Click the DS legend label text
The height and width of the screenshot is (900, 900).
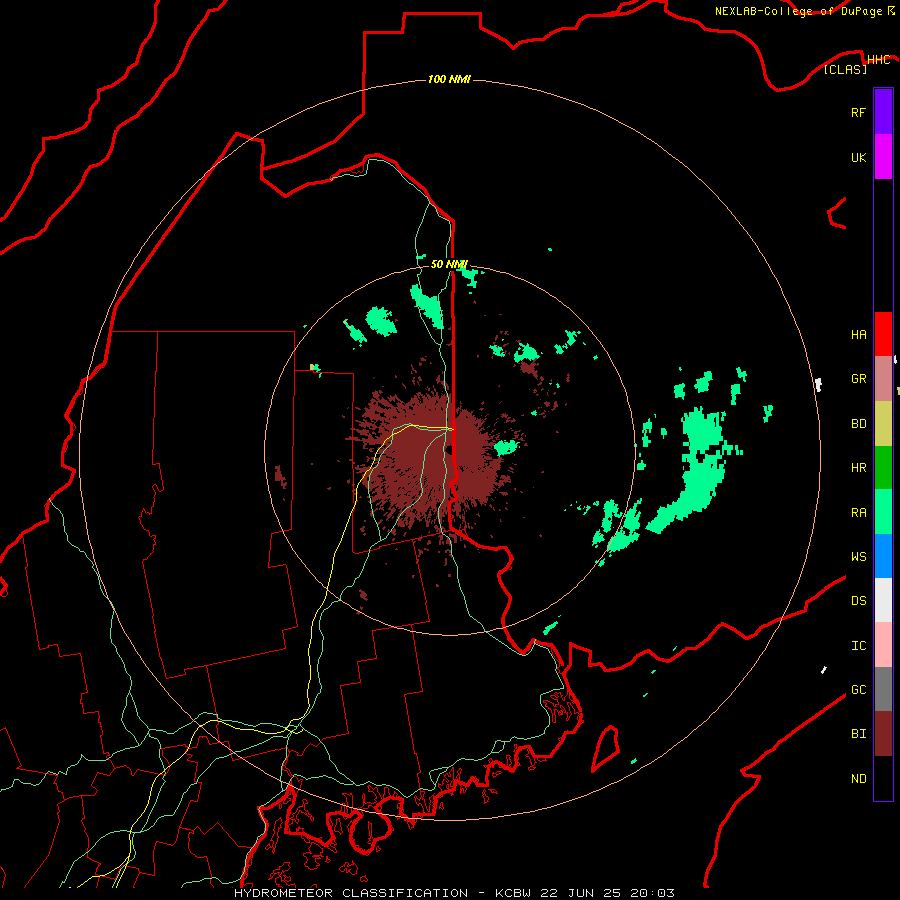pyautogui.click(x=858, y=601)
